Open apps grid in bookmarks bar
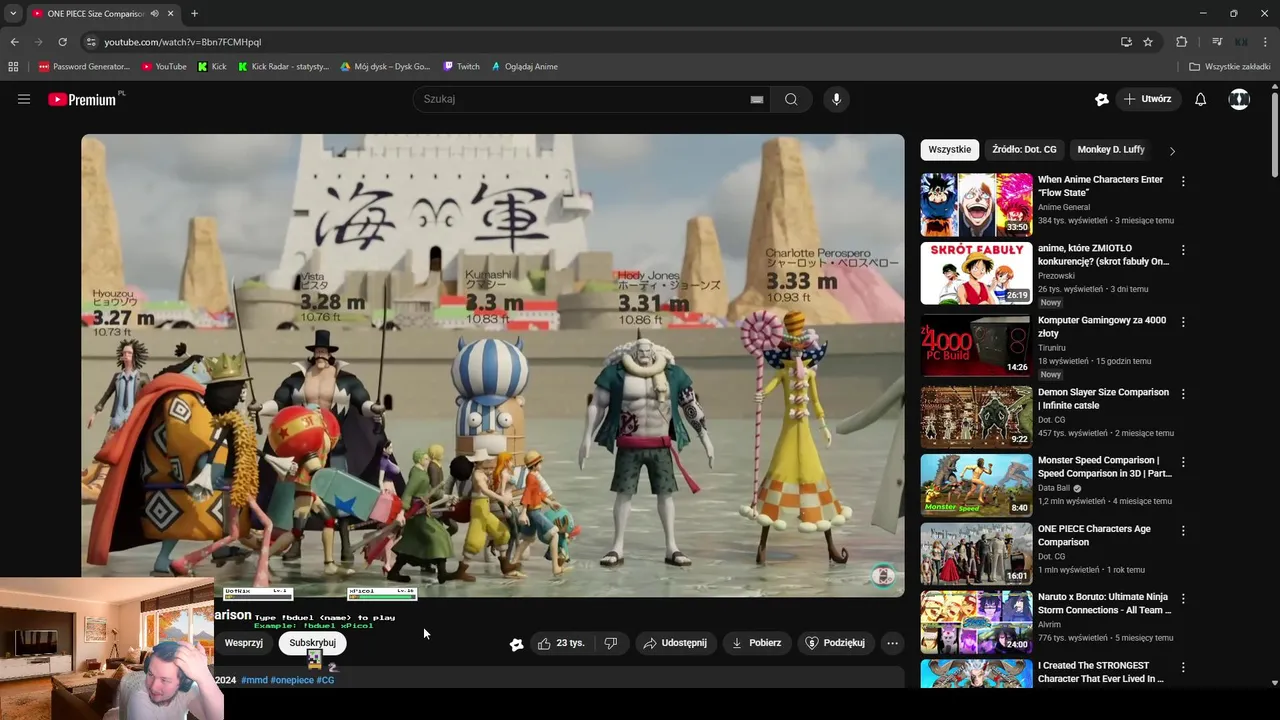 [x=13, y=66]
